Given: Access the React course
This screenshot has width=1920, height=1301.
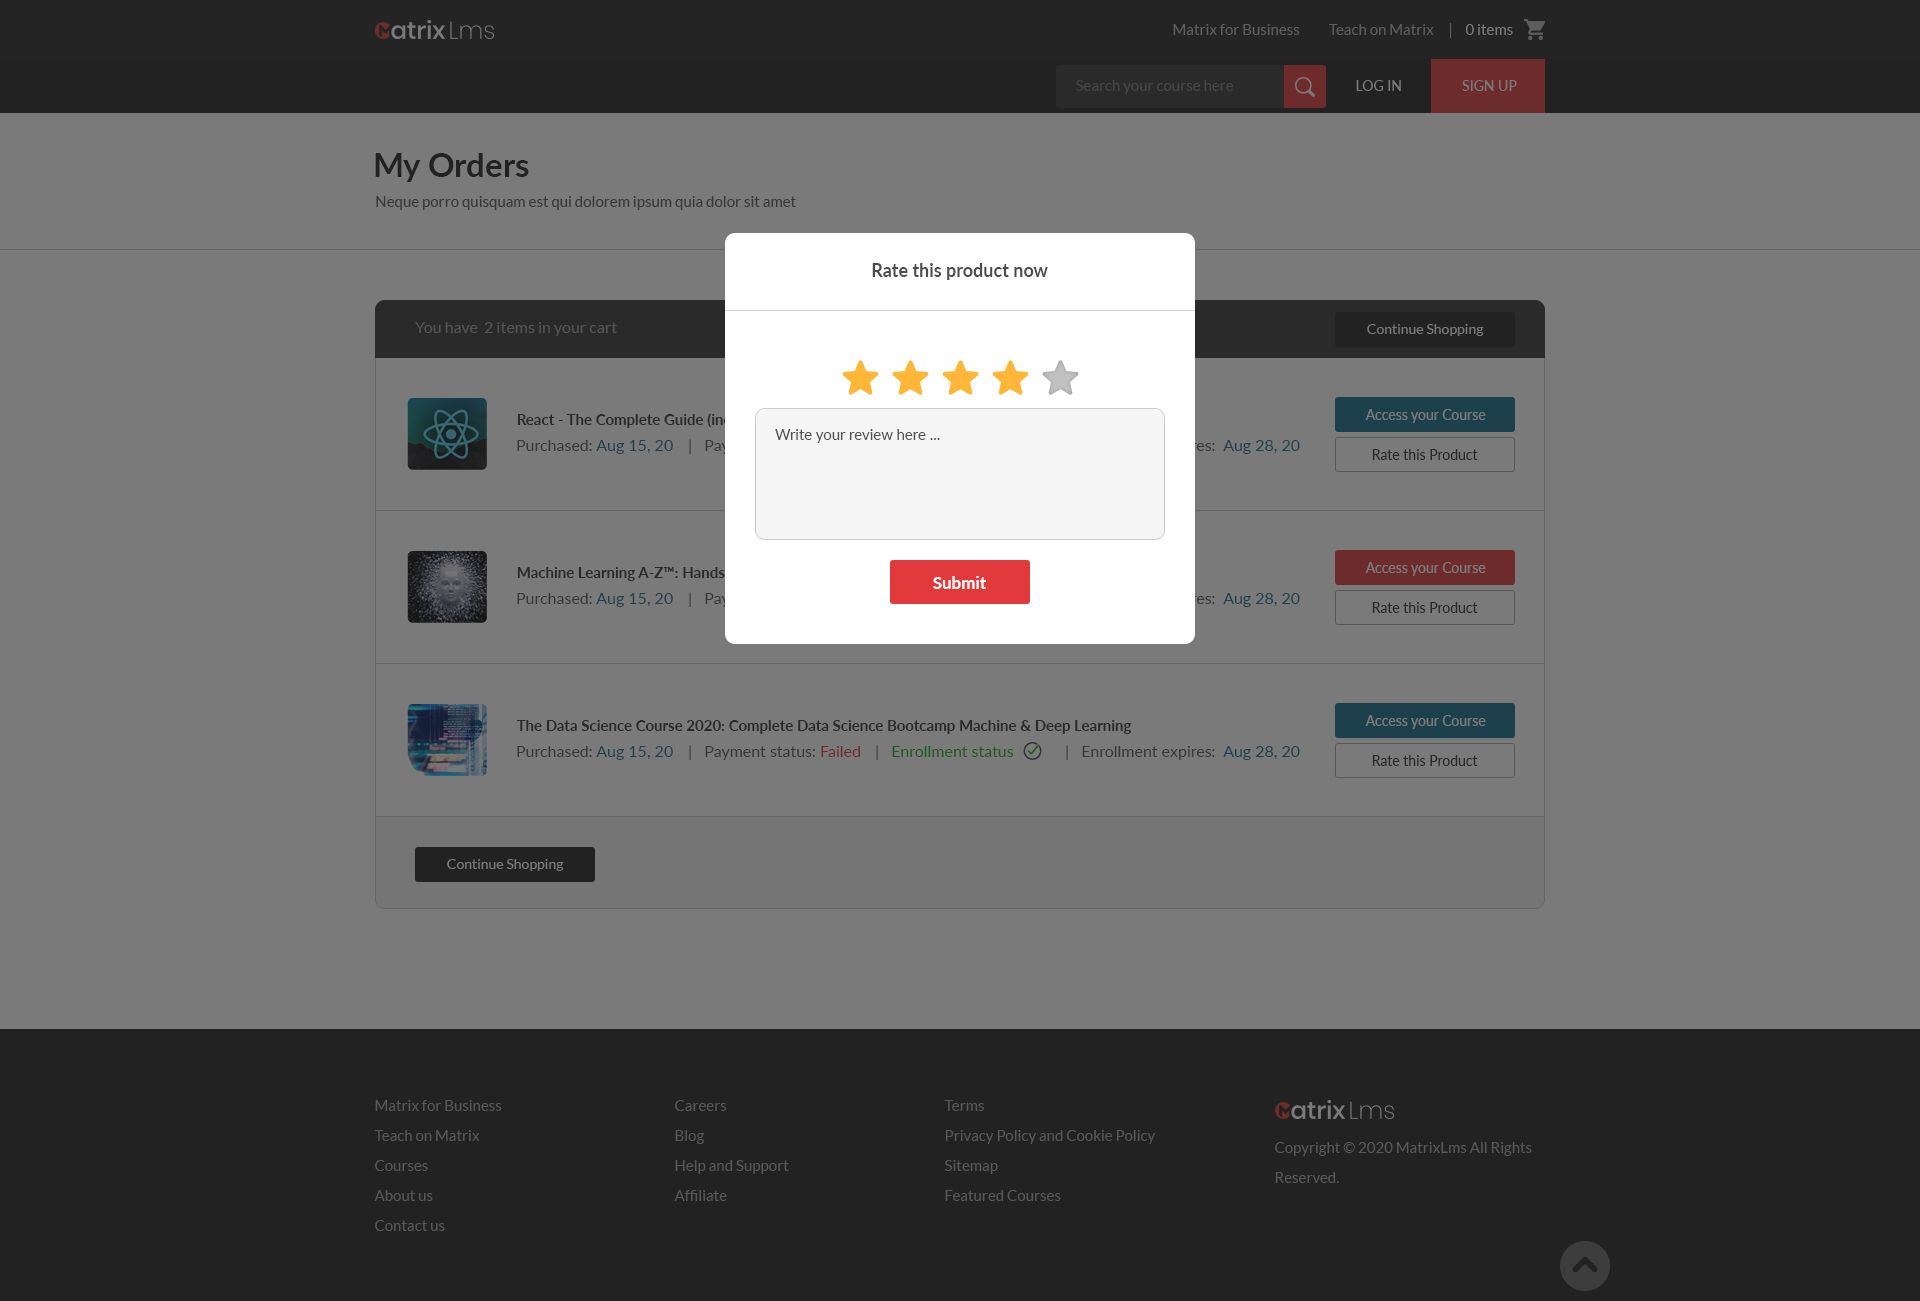Looking at the screenshot, I should coord(1425,415).
